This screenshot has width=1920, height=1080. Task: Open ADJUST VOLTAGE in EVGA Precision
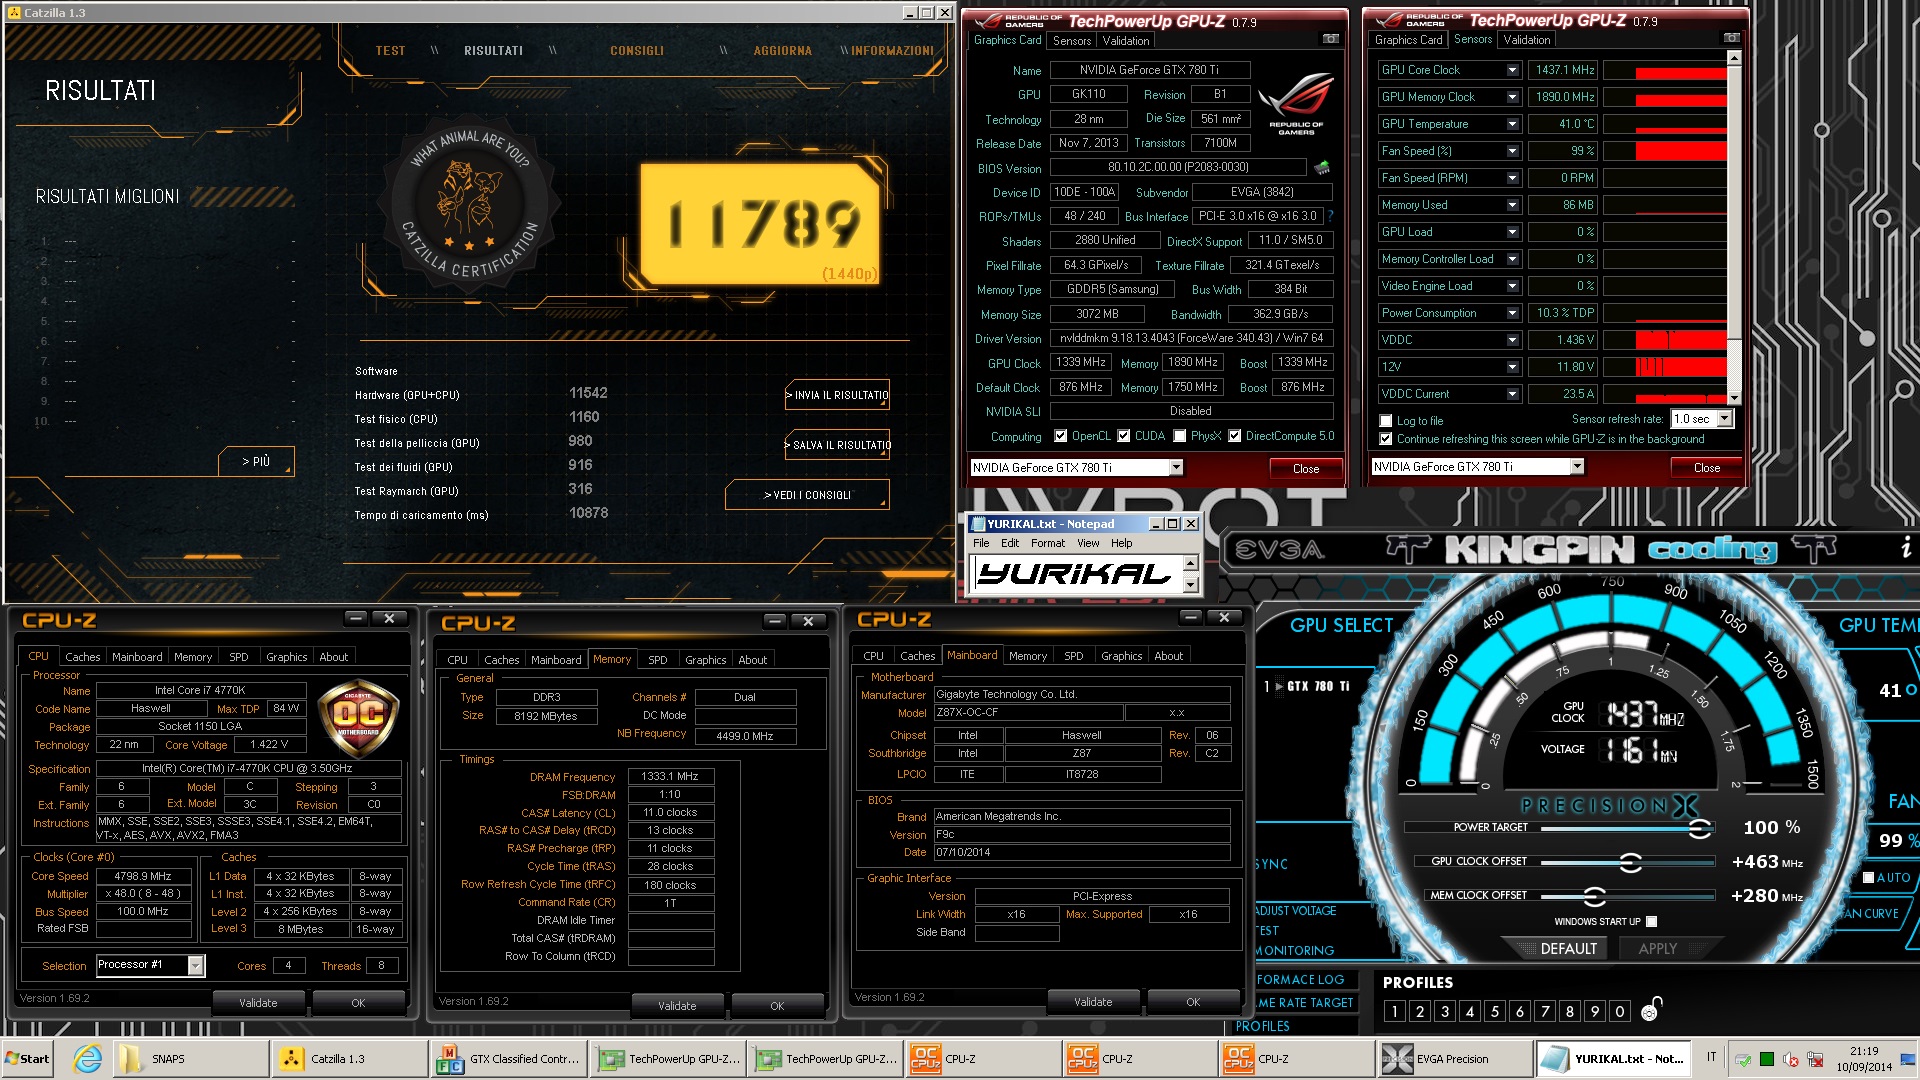(1296, 911)
